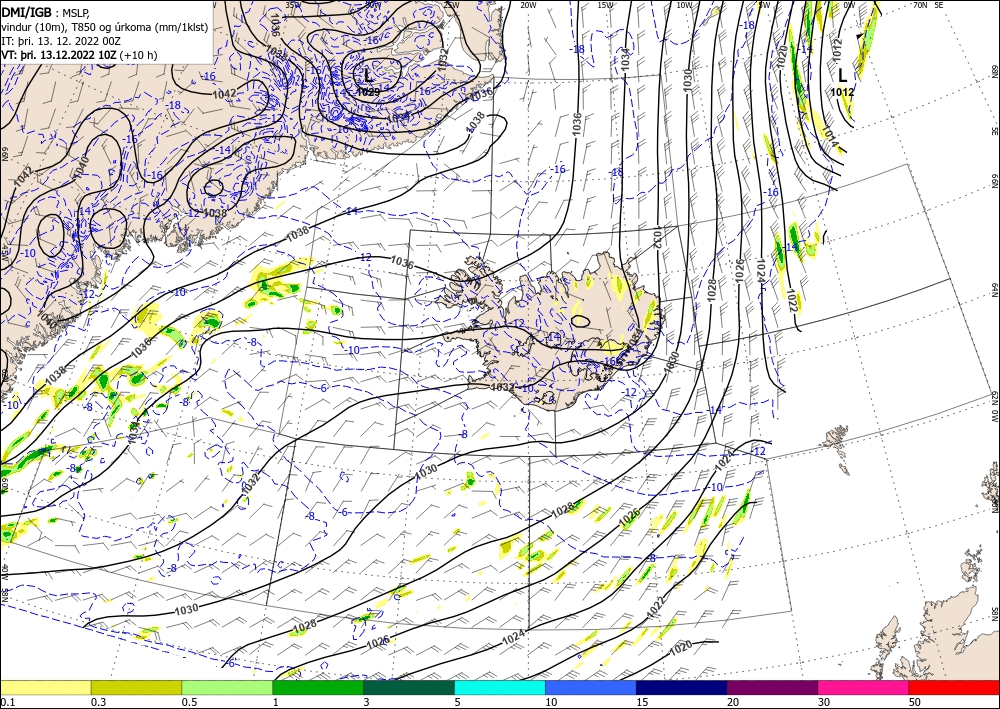The width and height of the screenshot is (1000, 709).
Task: Click the legend value 15
Action: point(642,702)
